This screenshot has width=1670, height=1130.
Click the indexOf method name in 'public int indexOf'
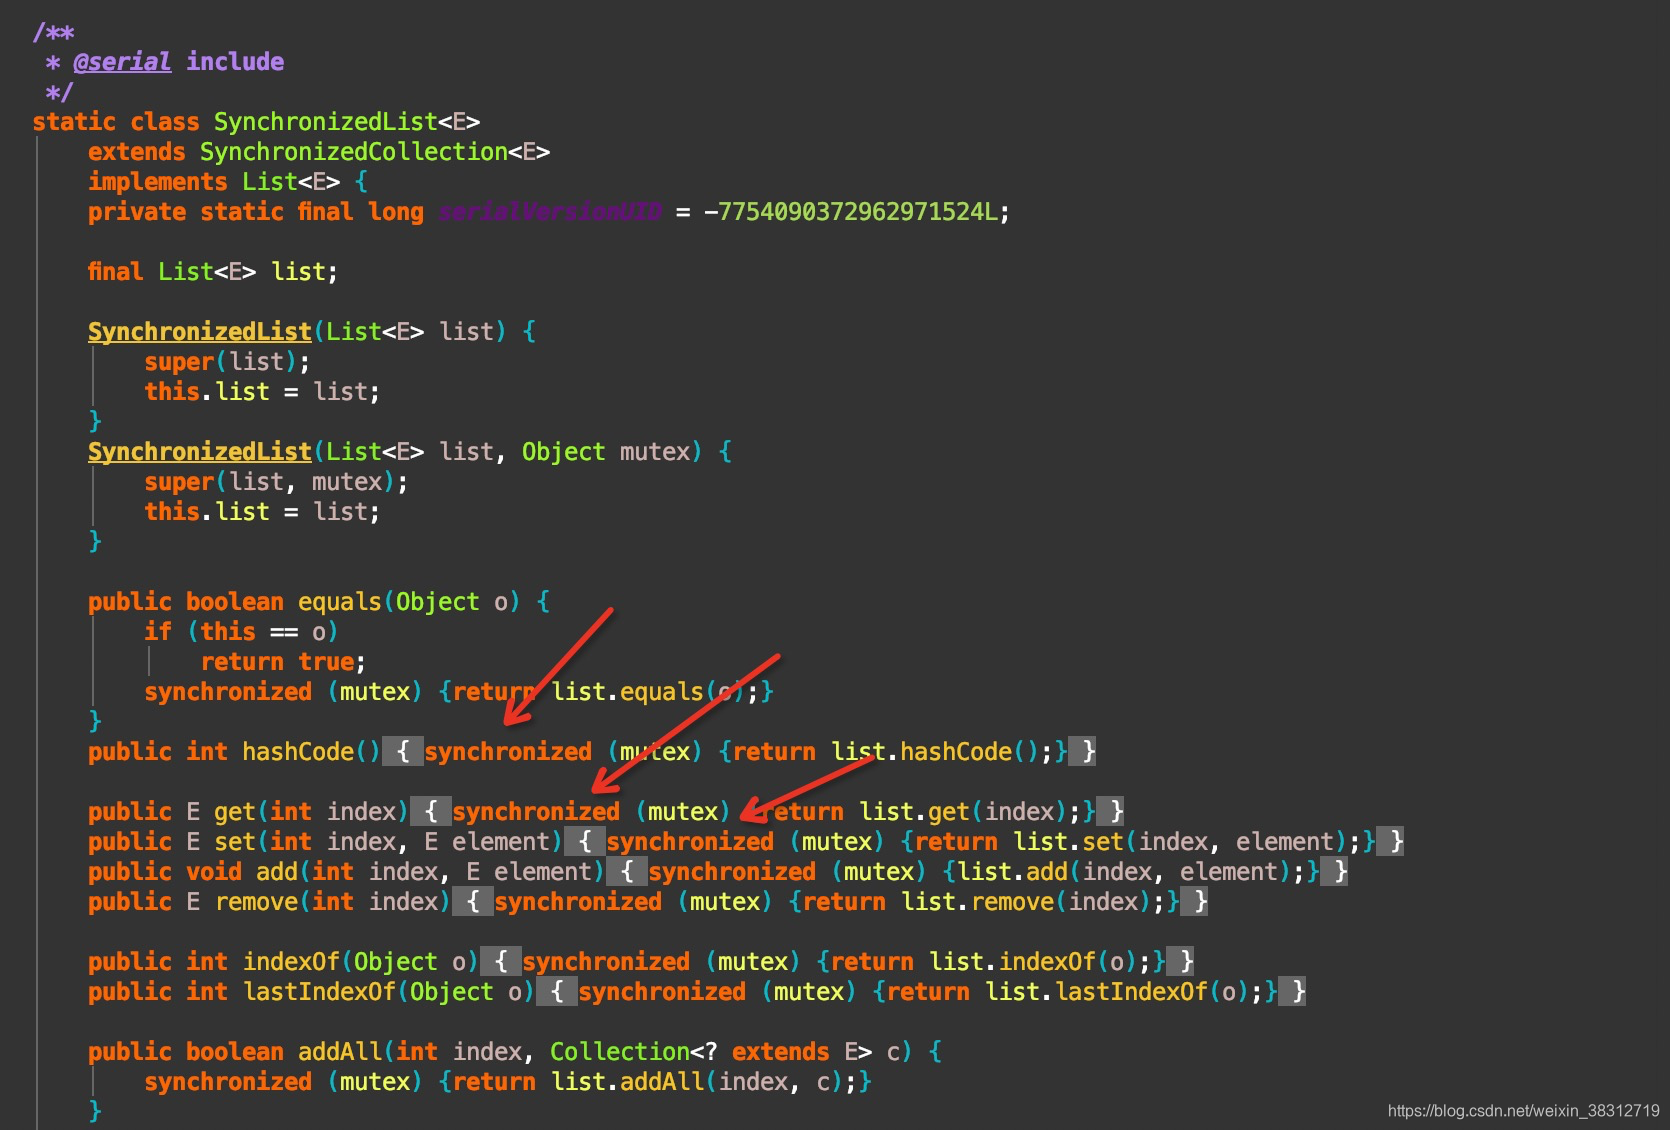coord(291,962)
